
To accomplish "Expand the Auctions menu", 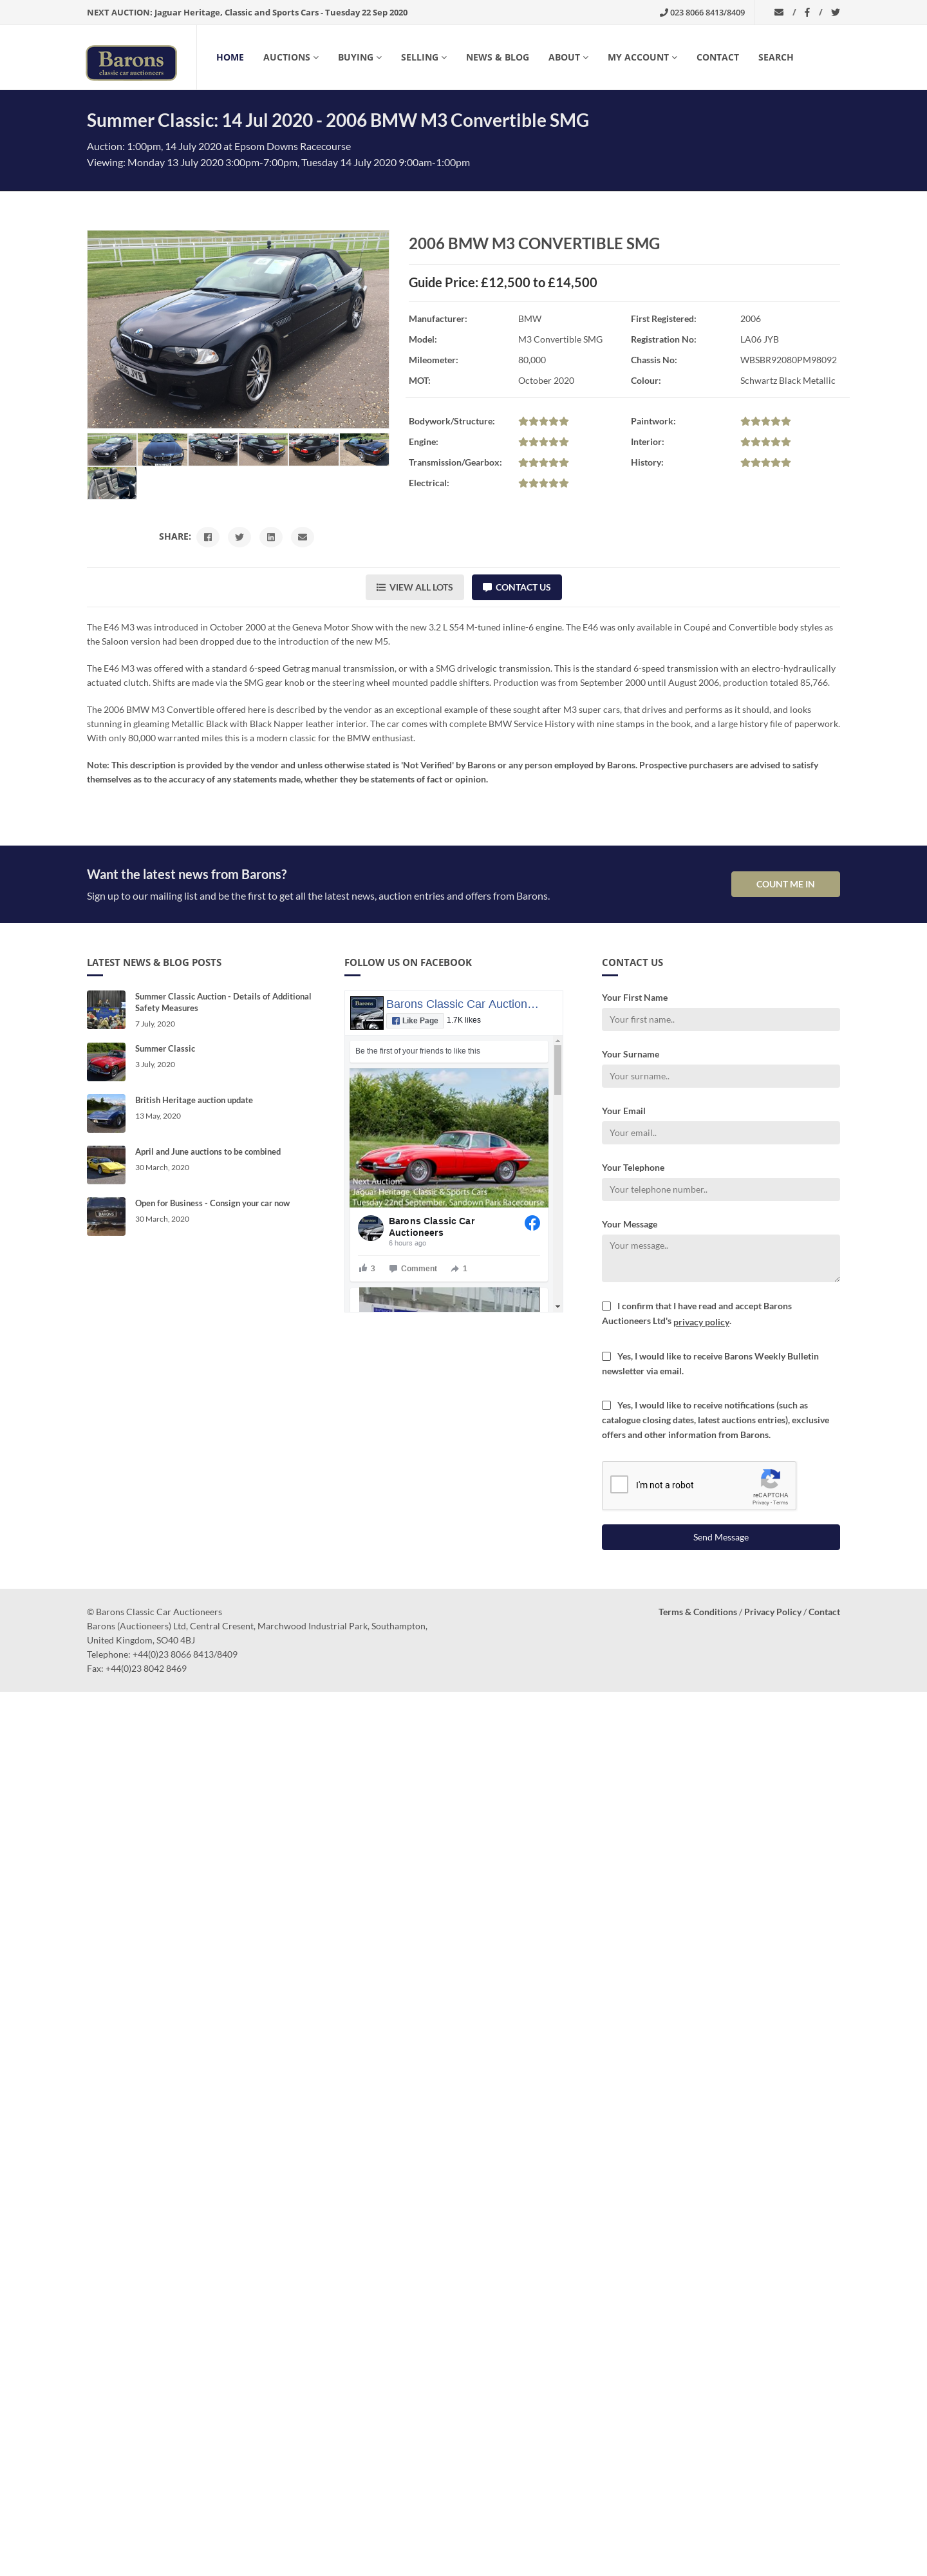I will click(291, 57).
